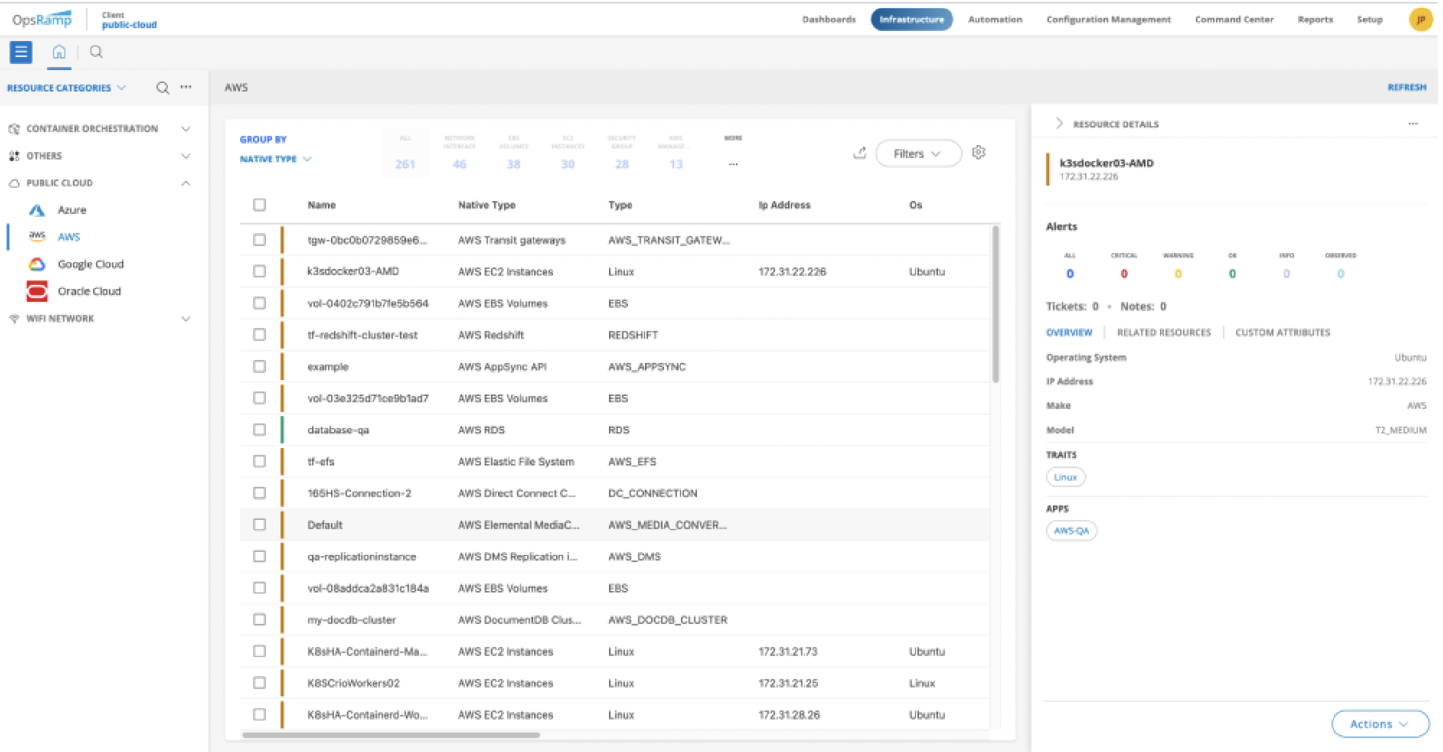The image size is (1443, 752).
Task: Select the Azure cloud provider icon
Action: click(x=36, y=209)
